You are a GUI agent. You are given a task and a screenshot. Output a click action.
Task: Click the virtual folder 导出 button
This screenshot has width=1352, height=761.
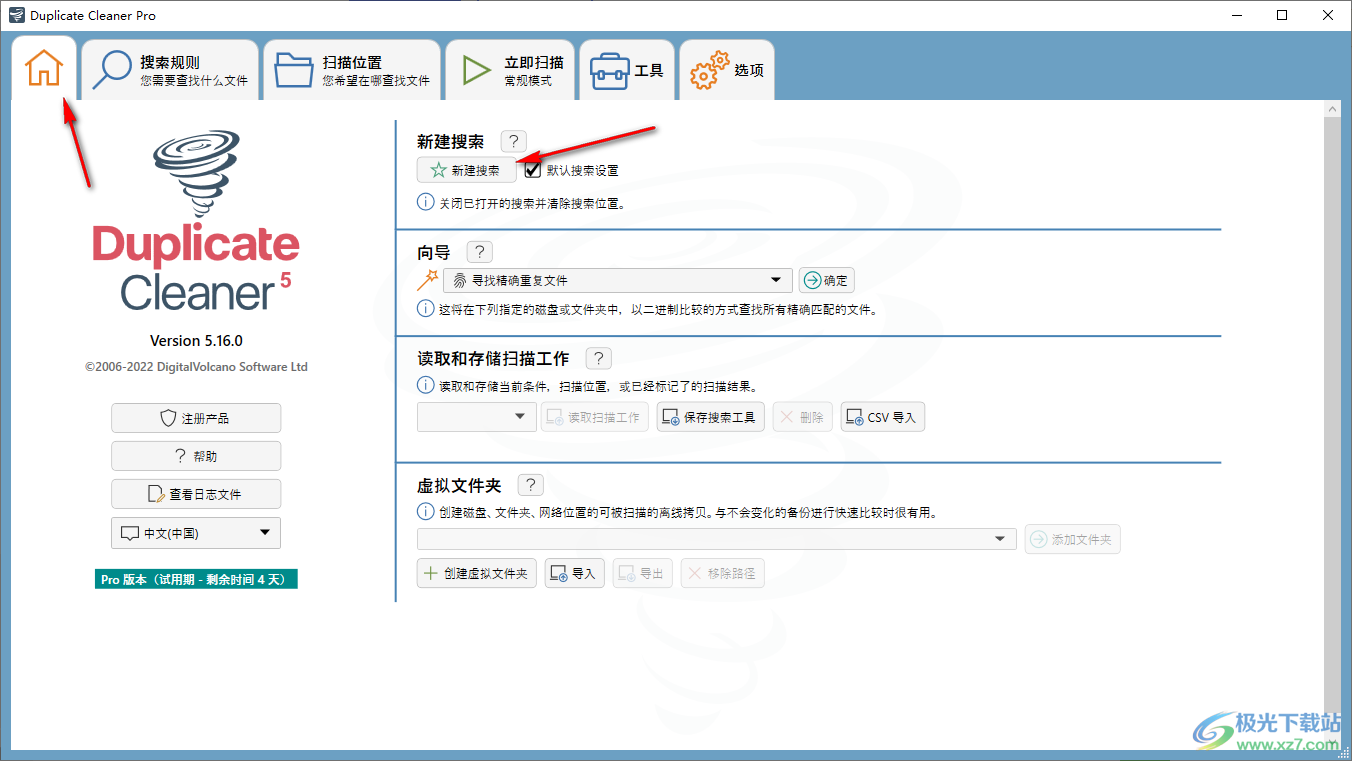tap(642, 573)
